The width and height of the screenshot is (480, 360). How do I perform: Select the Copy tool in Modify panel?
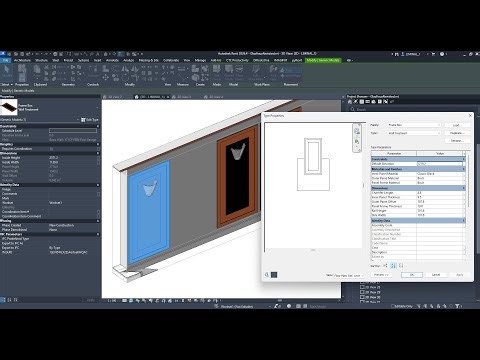tap(115, 78)
